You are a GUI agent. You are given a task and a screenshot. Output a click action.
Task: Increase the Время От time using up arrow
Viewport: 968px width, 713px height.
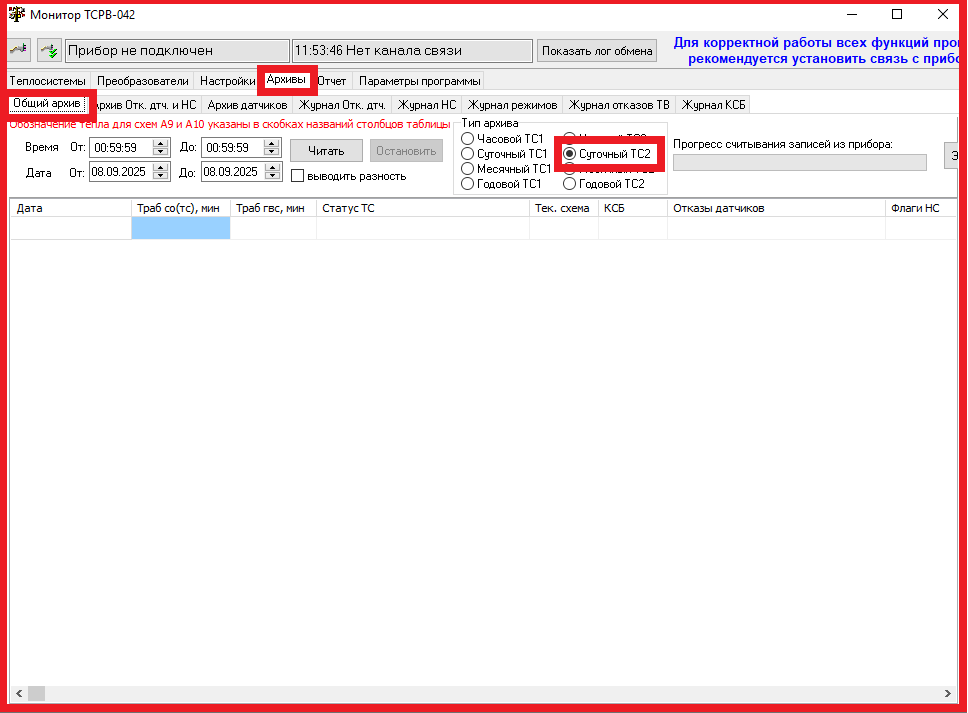tap(161, 143)
